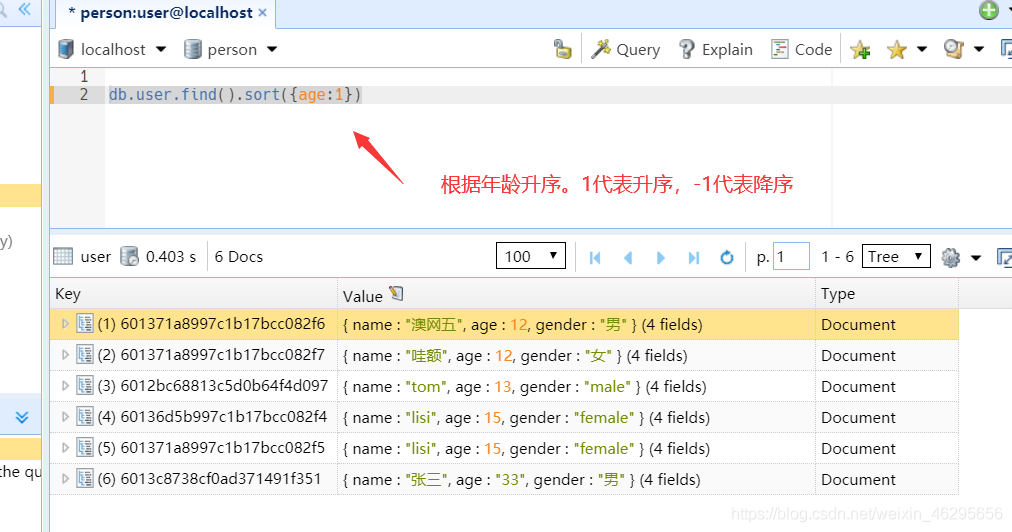
Task: Click the localhost server icon
Action: click(66, 49)
